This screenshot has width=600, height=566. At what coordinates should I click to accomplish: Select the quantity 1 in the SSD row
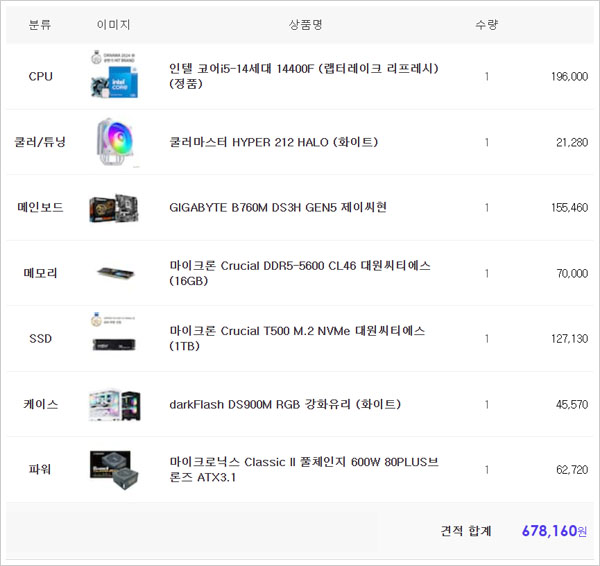[487, 339]
